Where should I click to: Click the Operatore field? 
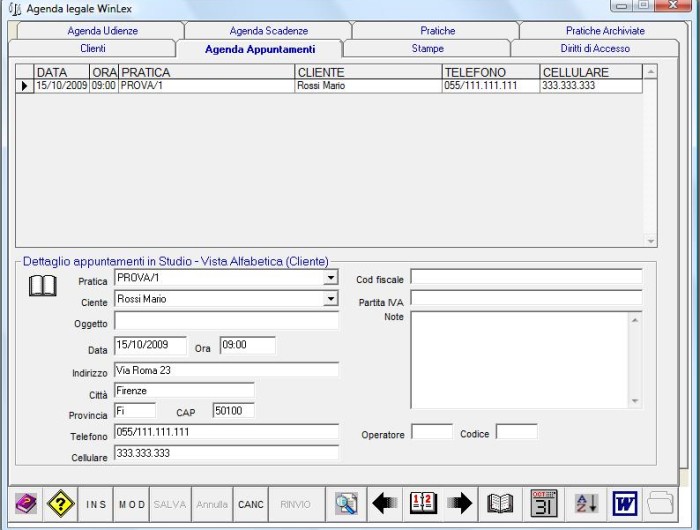(x=432, y=432)
